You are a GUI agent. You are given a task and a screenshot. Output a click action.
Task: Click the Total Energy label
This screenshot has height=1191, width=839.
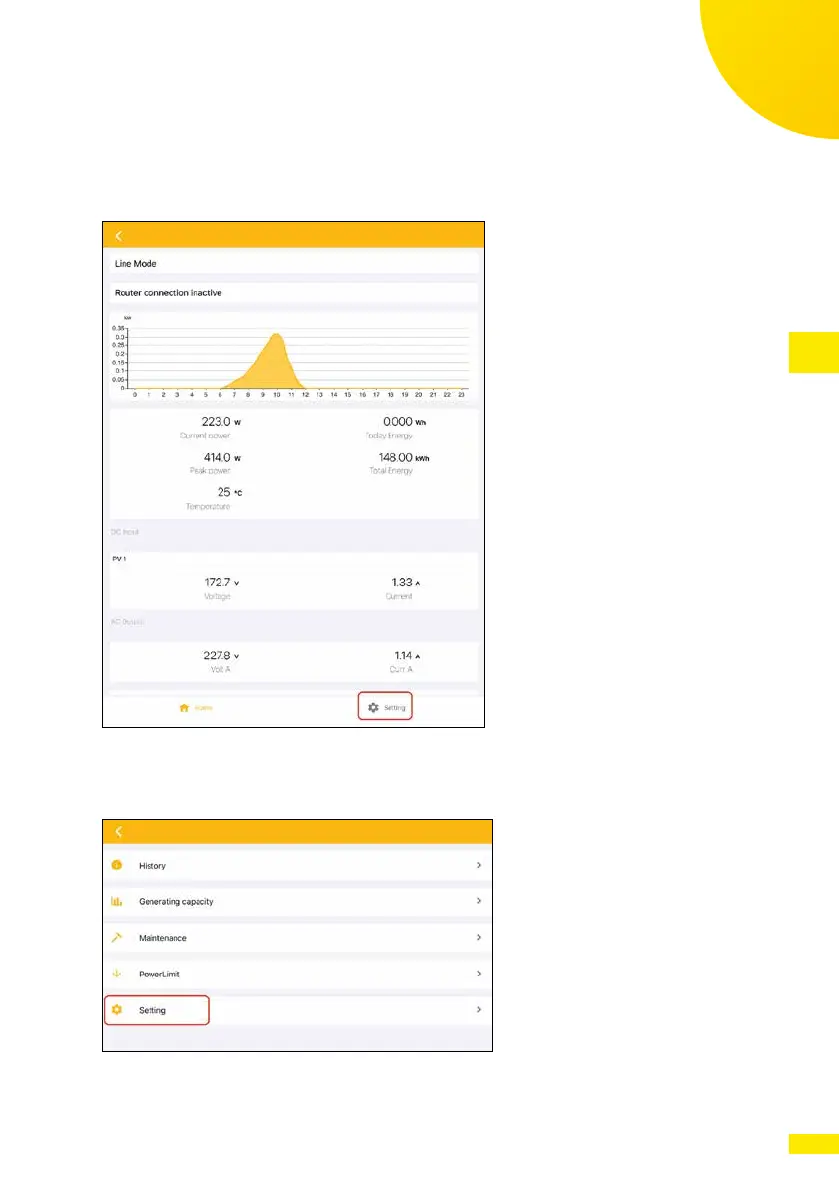point(391,471)
